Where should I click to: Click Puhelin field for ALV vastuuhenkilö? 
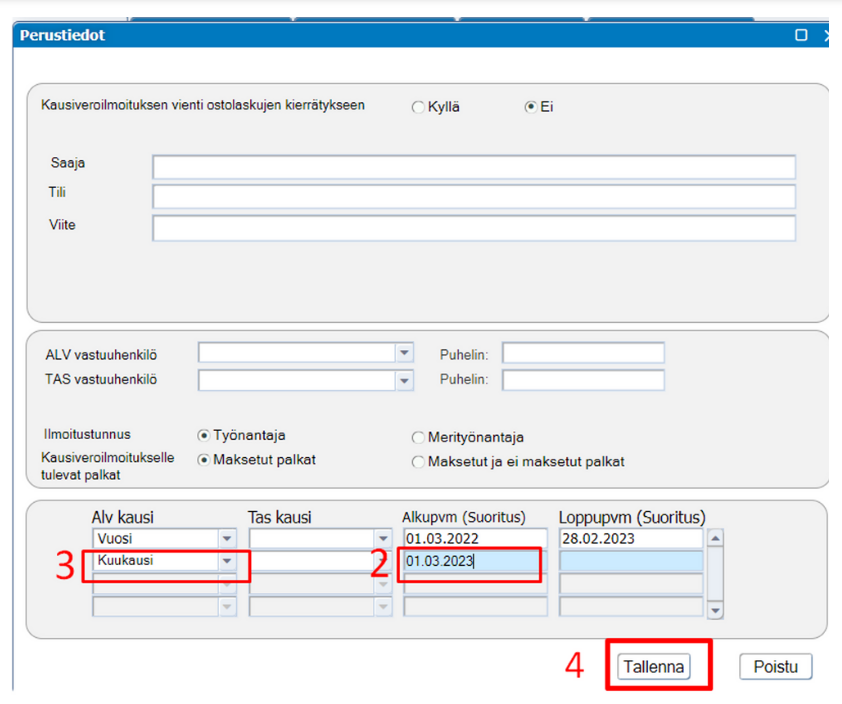coord(583,353)
